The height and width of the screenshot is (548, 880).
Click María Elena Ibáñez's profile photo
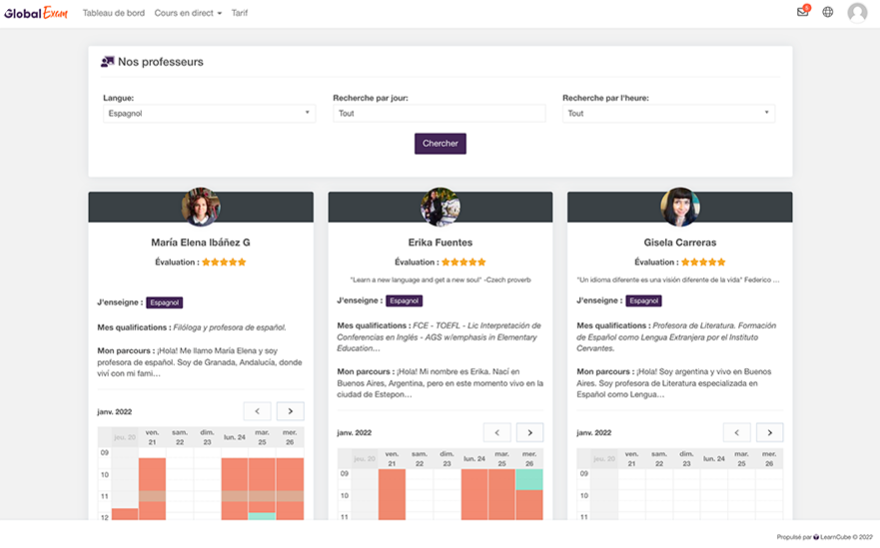pyautogui.click(x=201, y=207)
